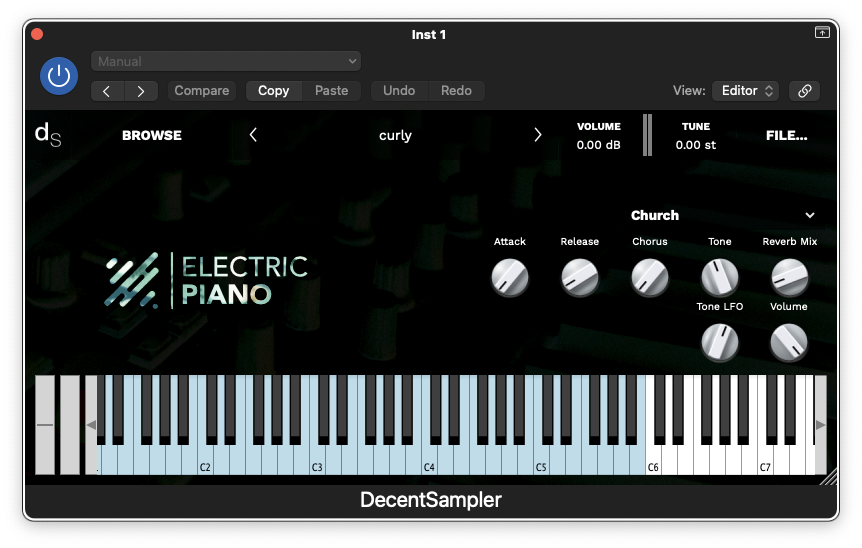Click the DecentSampler footer label
This screenshot has height=548, width=862.
pyautogui.click(x=431, y=500)
